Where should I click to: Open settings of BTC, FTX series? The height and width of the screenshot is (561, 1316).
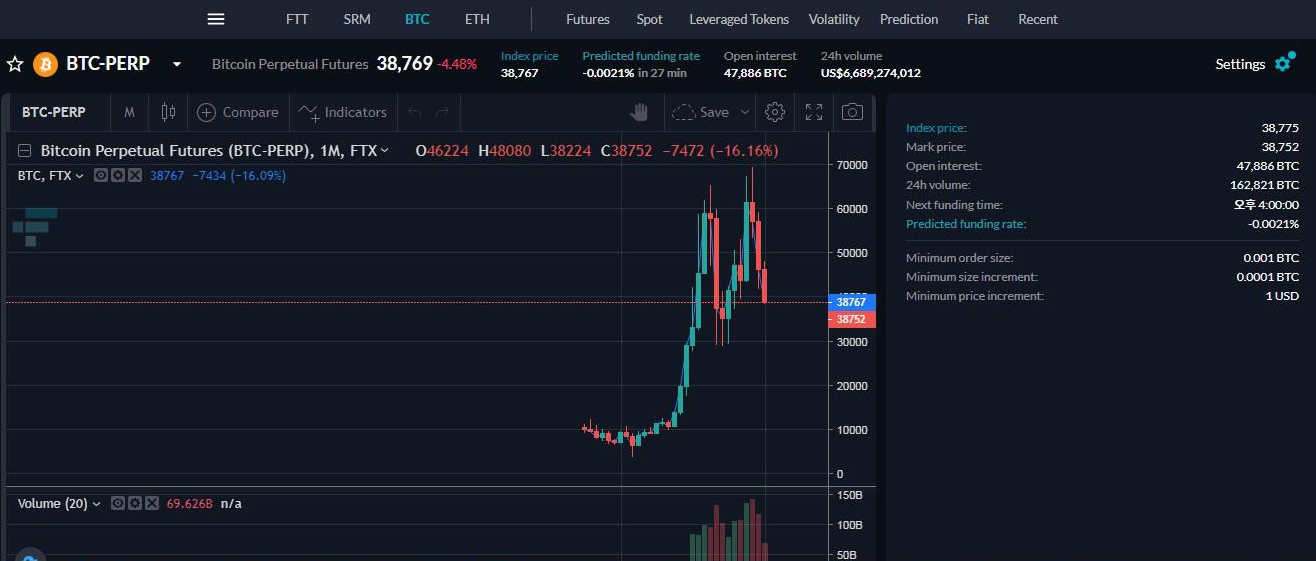click(118, 175)
